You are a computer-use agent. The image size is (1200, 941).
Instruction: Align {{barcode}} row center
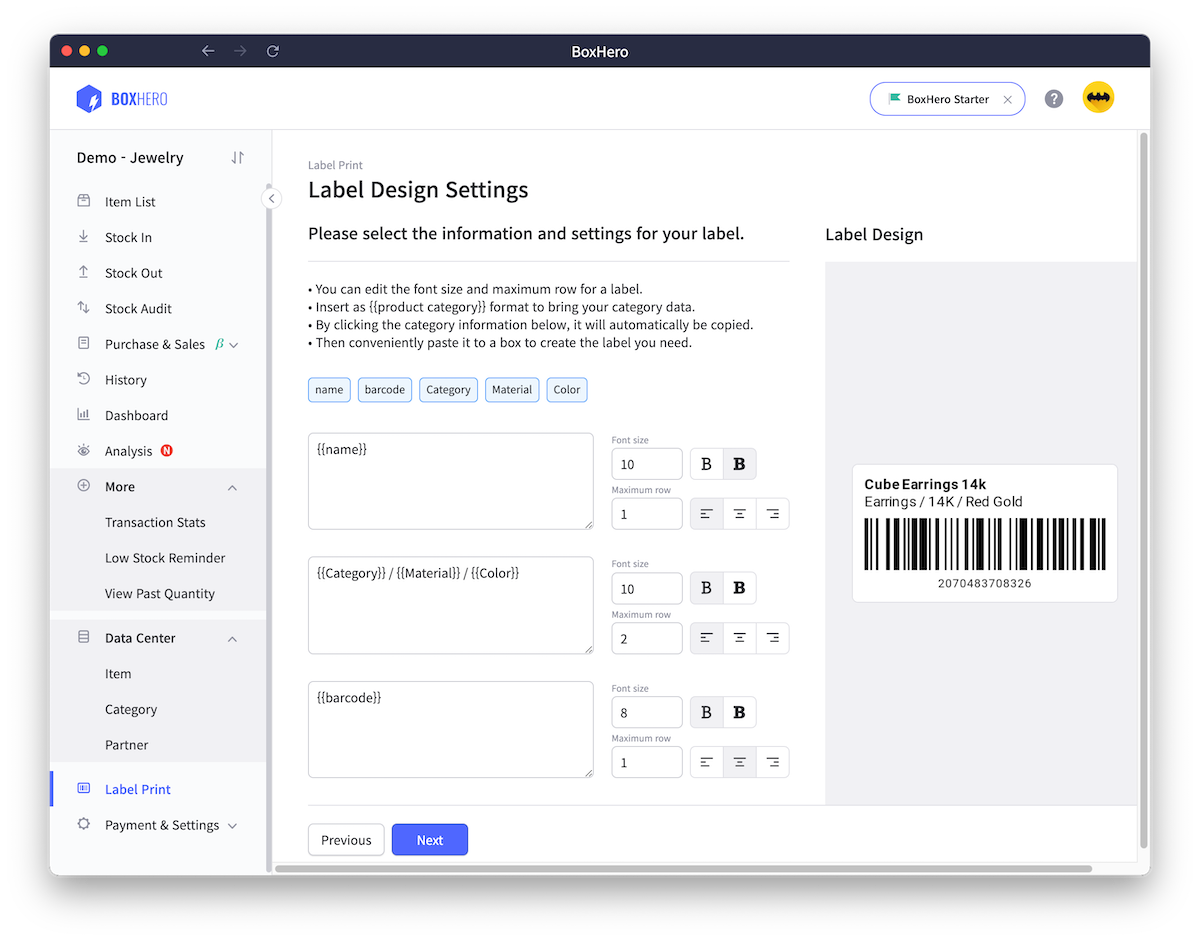pyautogui.click(x=740, y=762)
